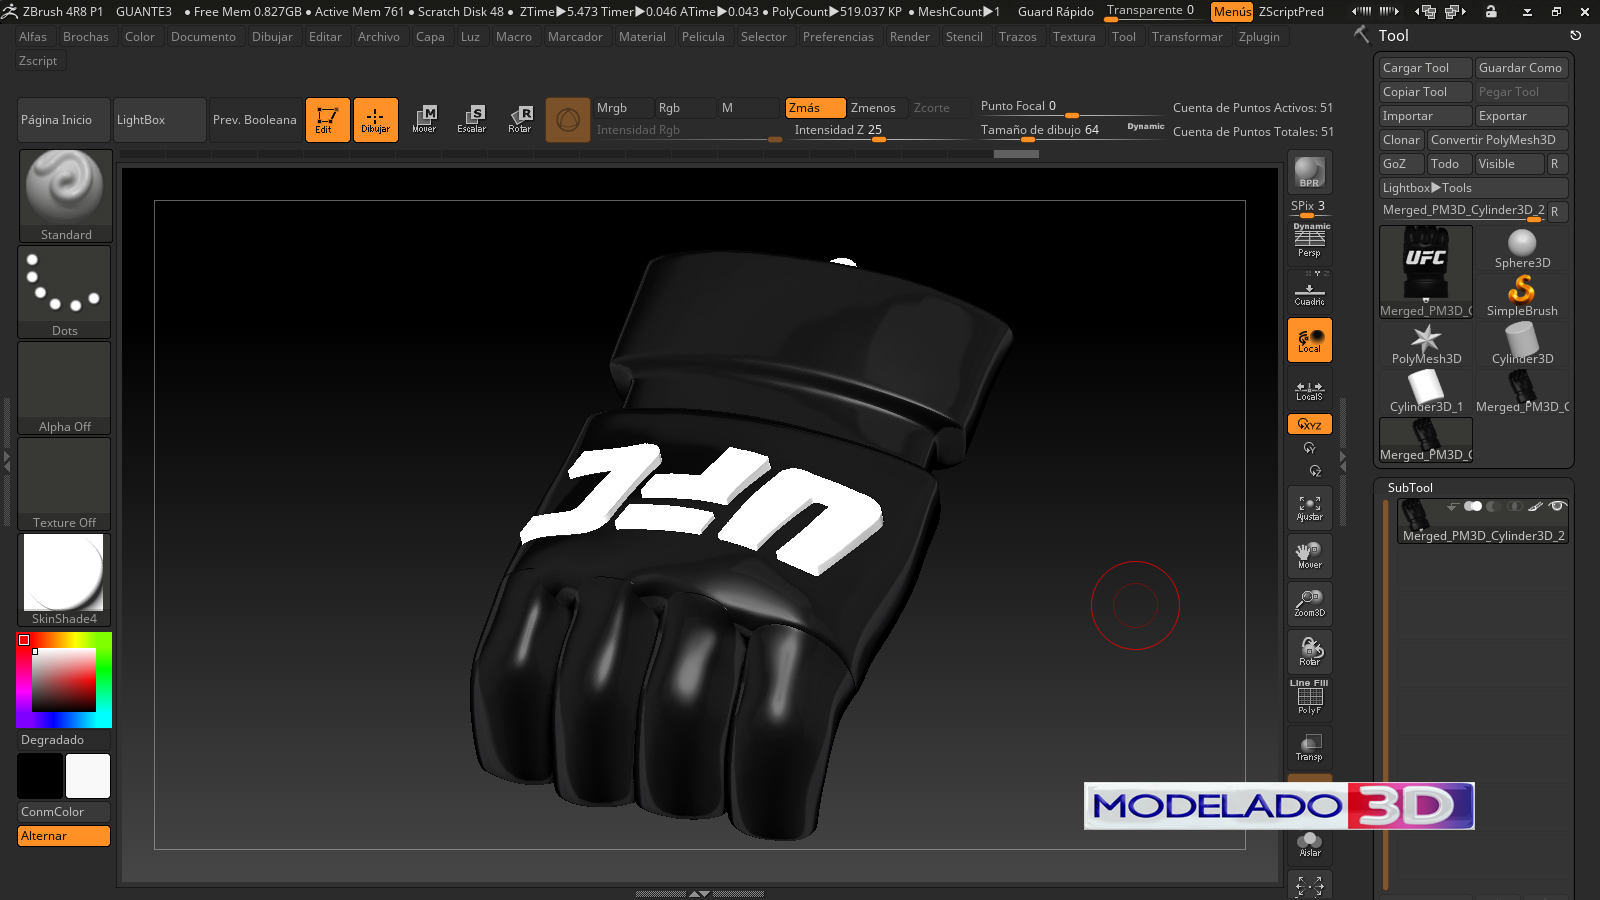The height and width of the screenshot is (900, 1600).
Task: Click the LocalS symmetry icon
Action: (x=1310, y=389)
